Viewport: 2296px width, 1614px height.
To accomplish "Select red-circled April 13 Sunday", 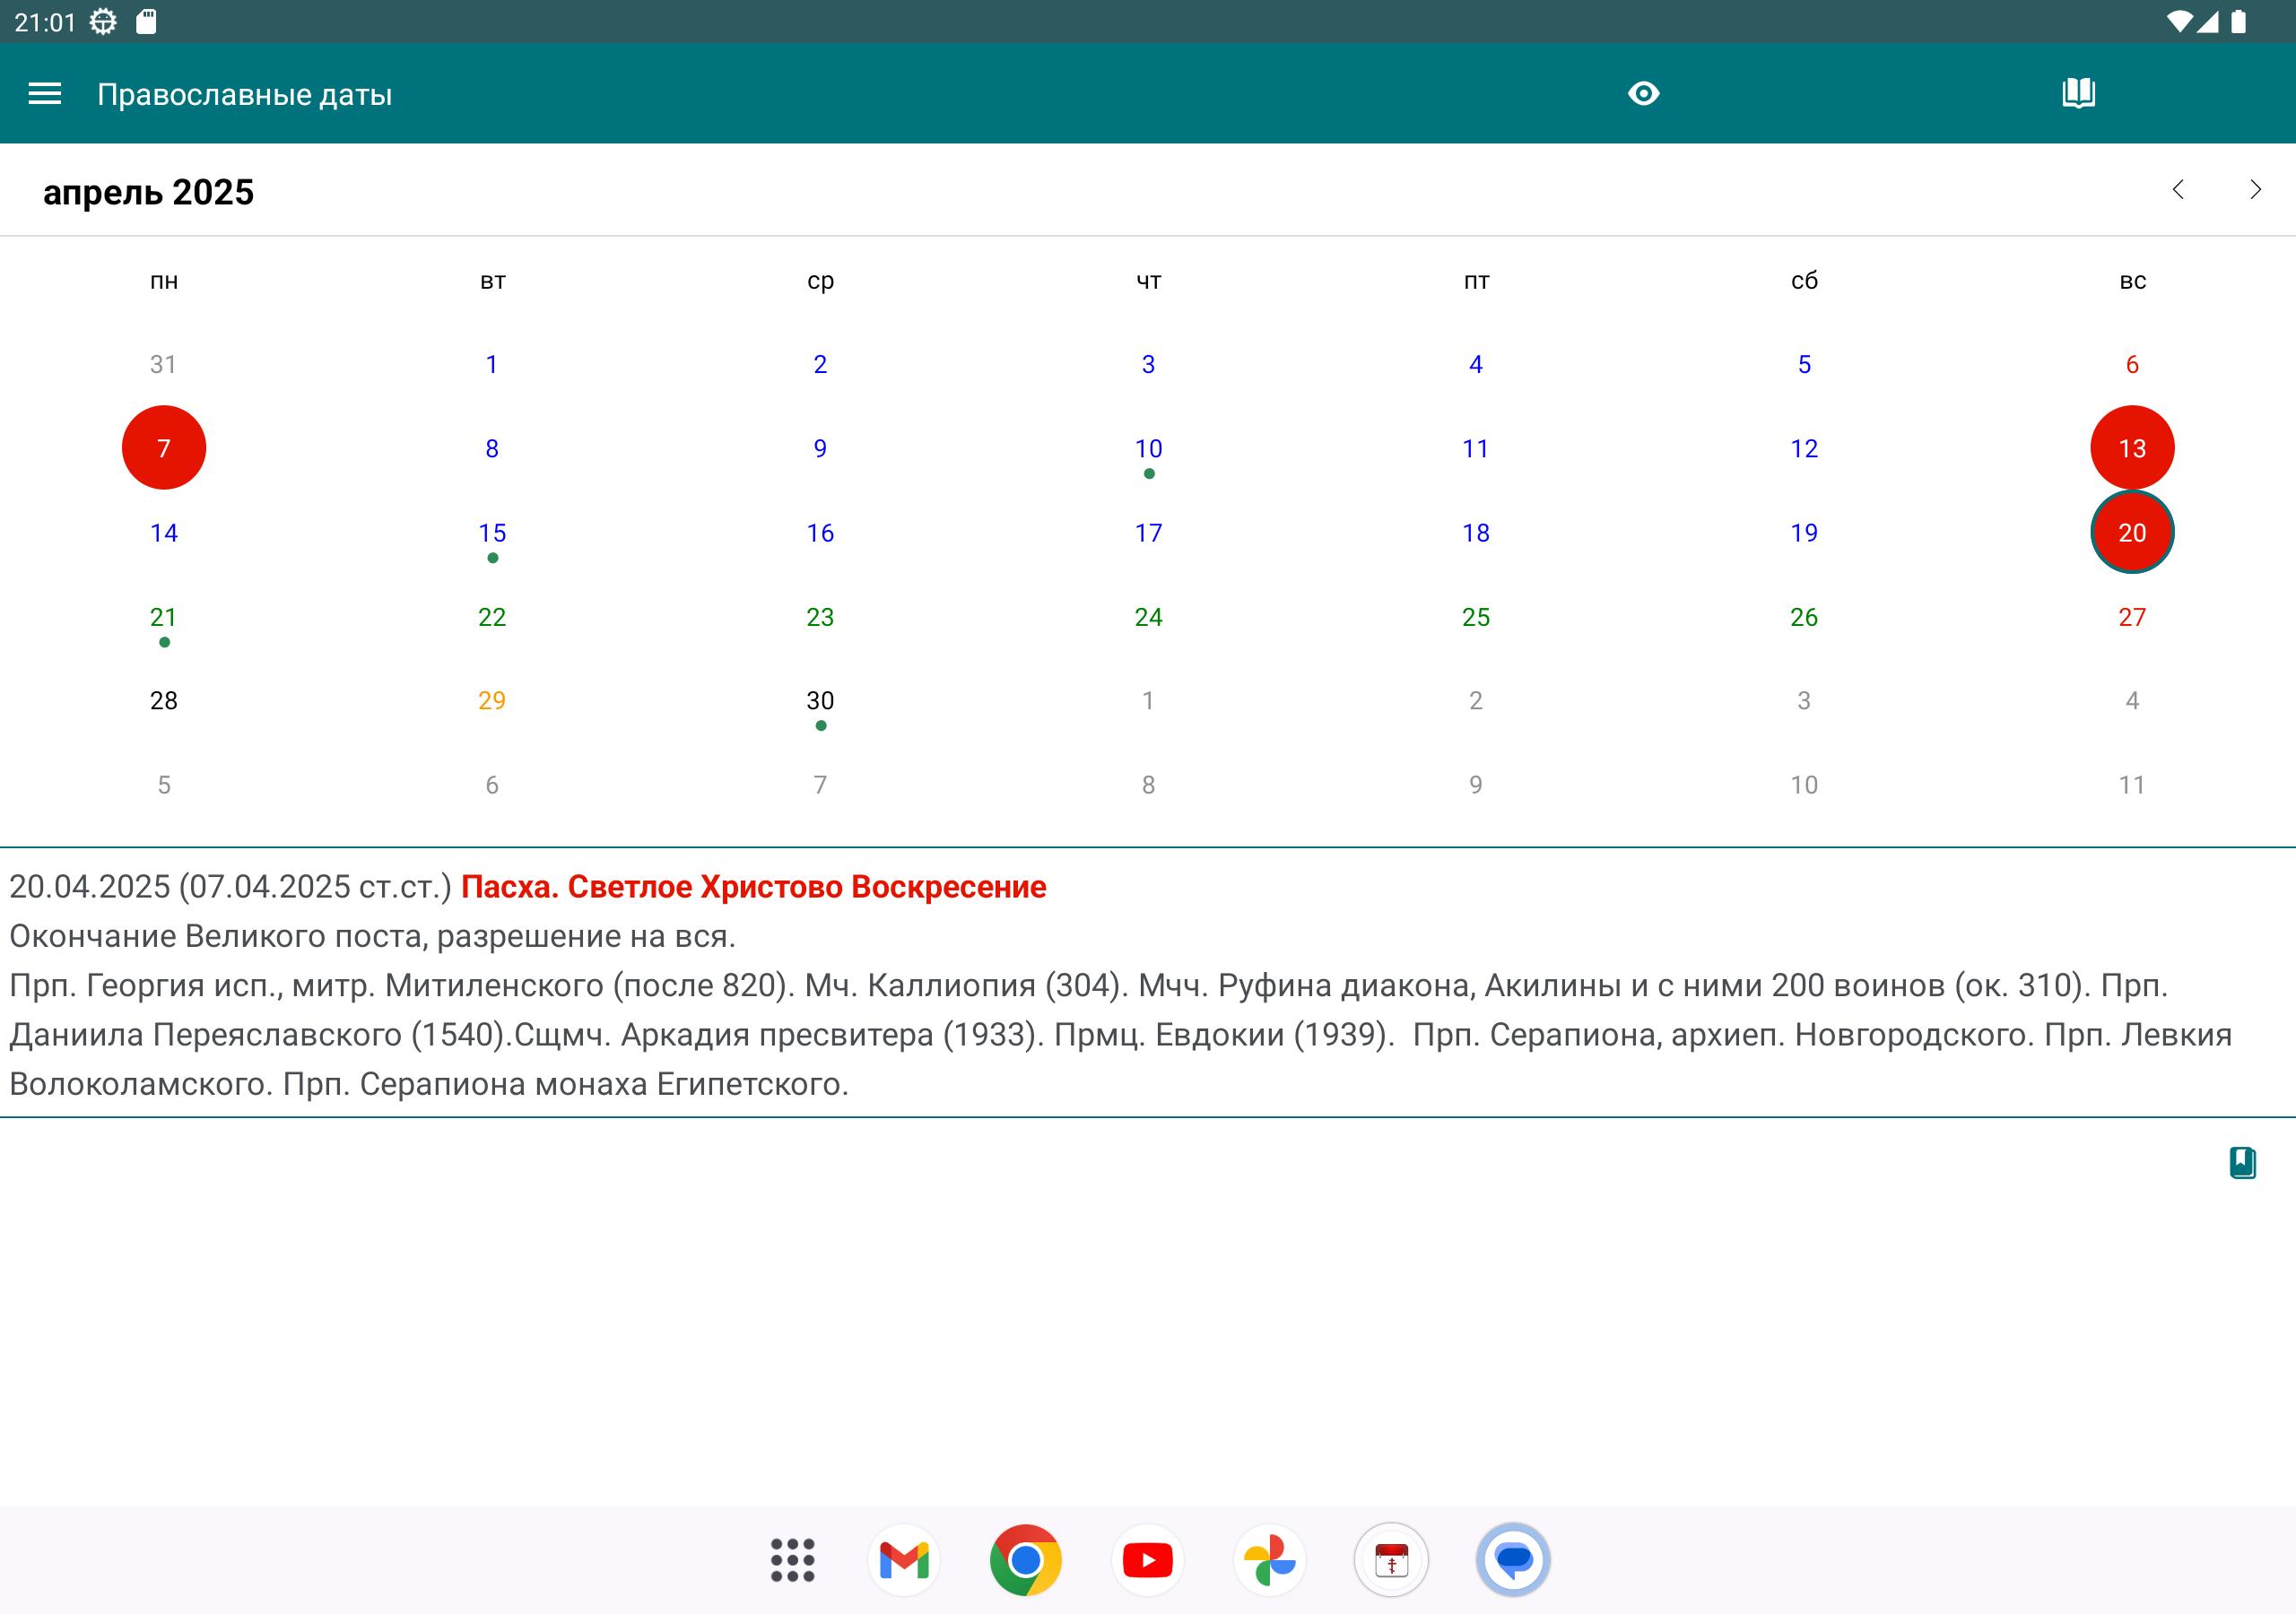I will click(x=2131, y=448).
